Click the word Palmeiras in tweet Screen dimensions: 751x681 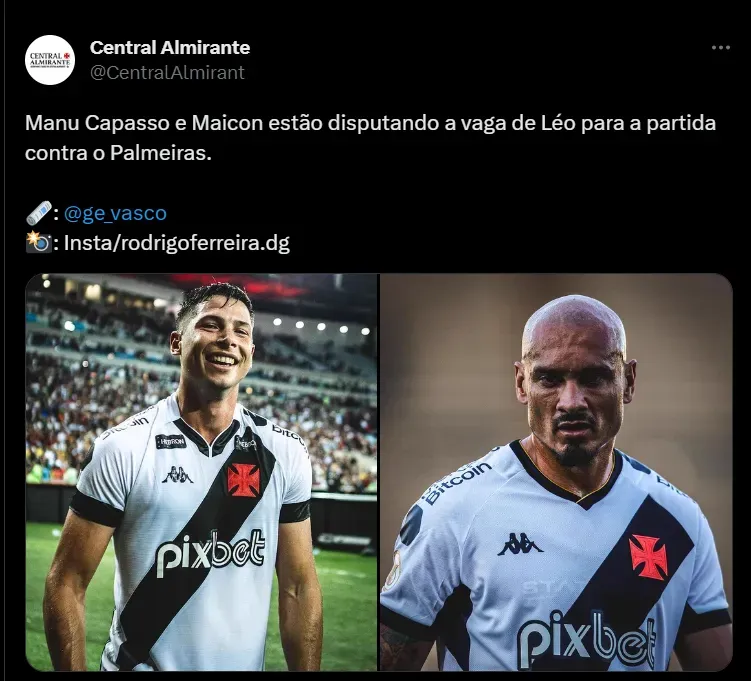coord(160,153)
